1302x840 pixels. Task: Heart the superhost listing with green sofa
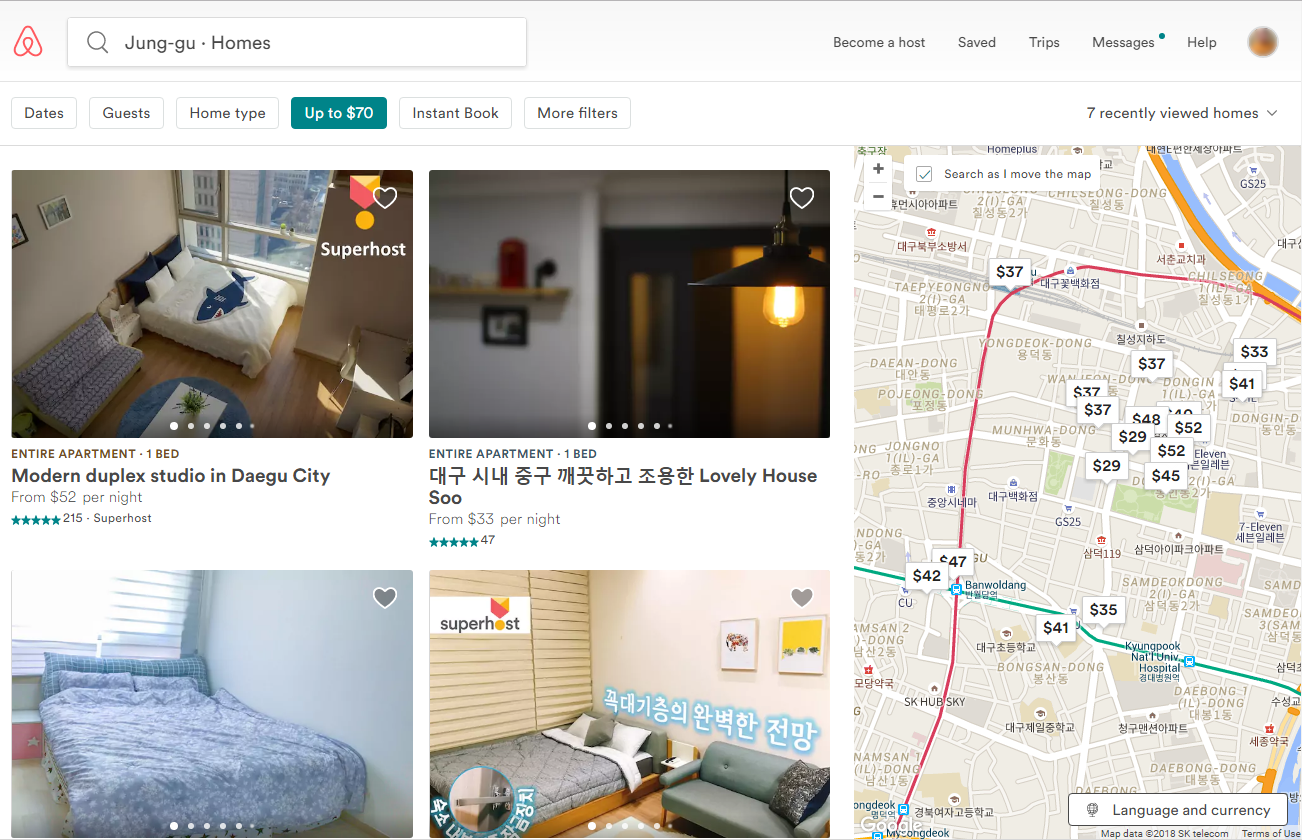coord(802,598)
